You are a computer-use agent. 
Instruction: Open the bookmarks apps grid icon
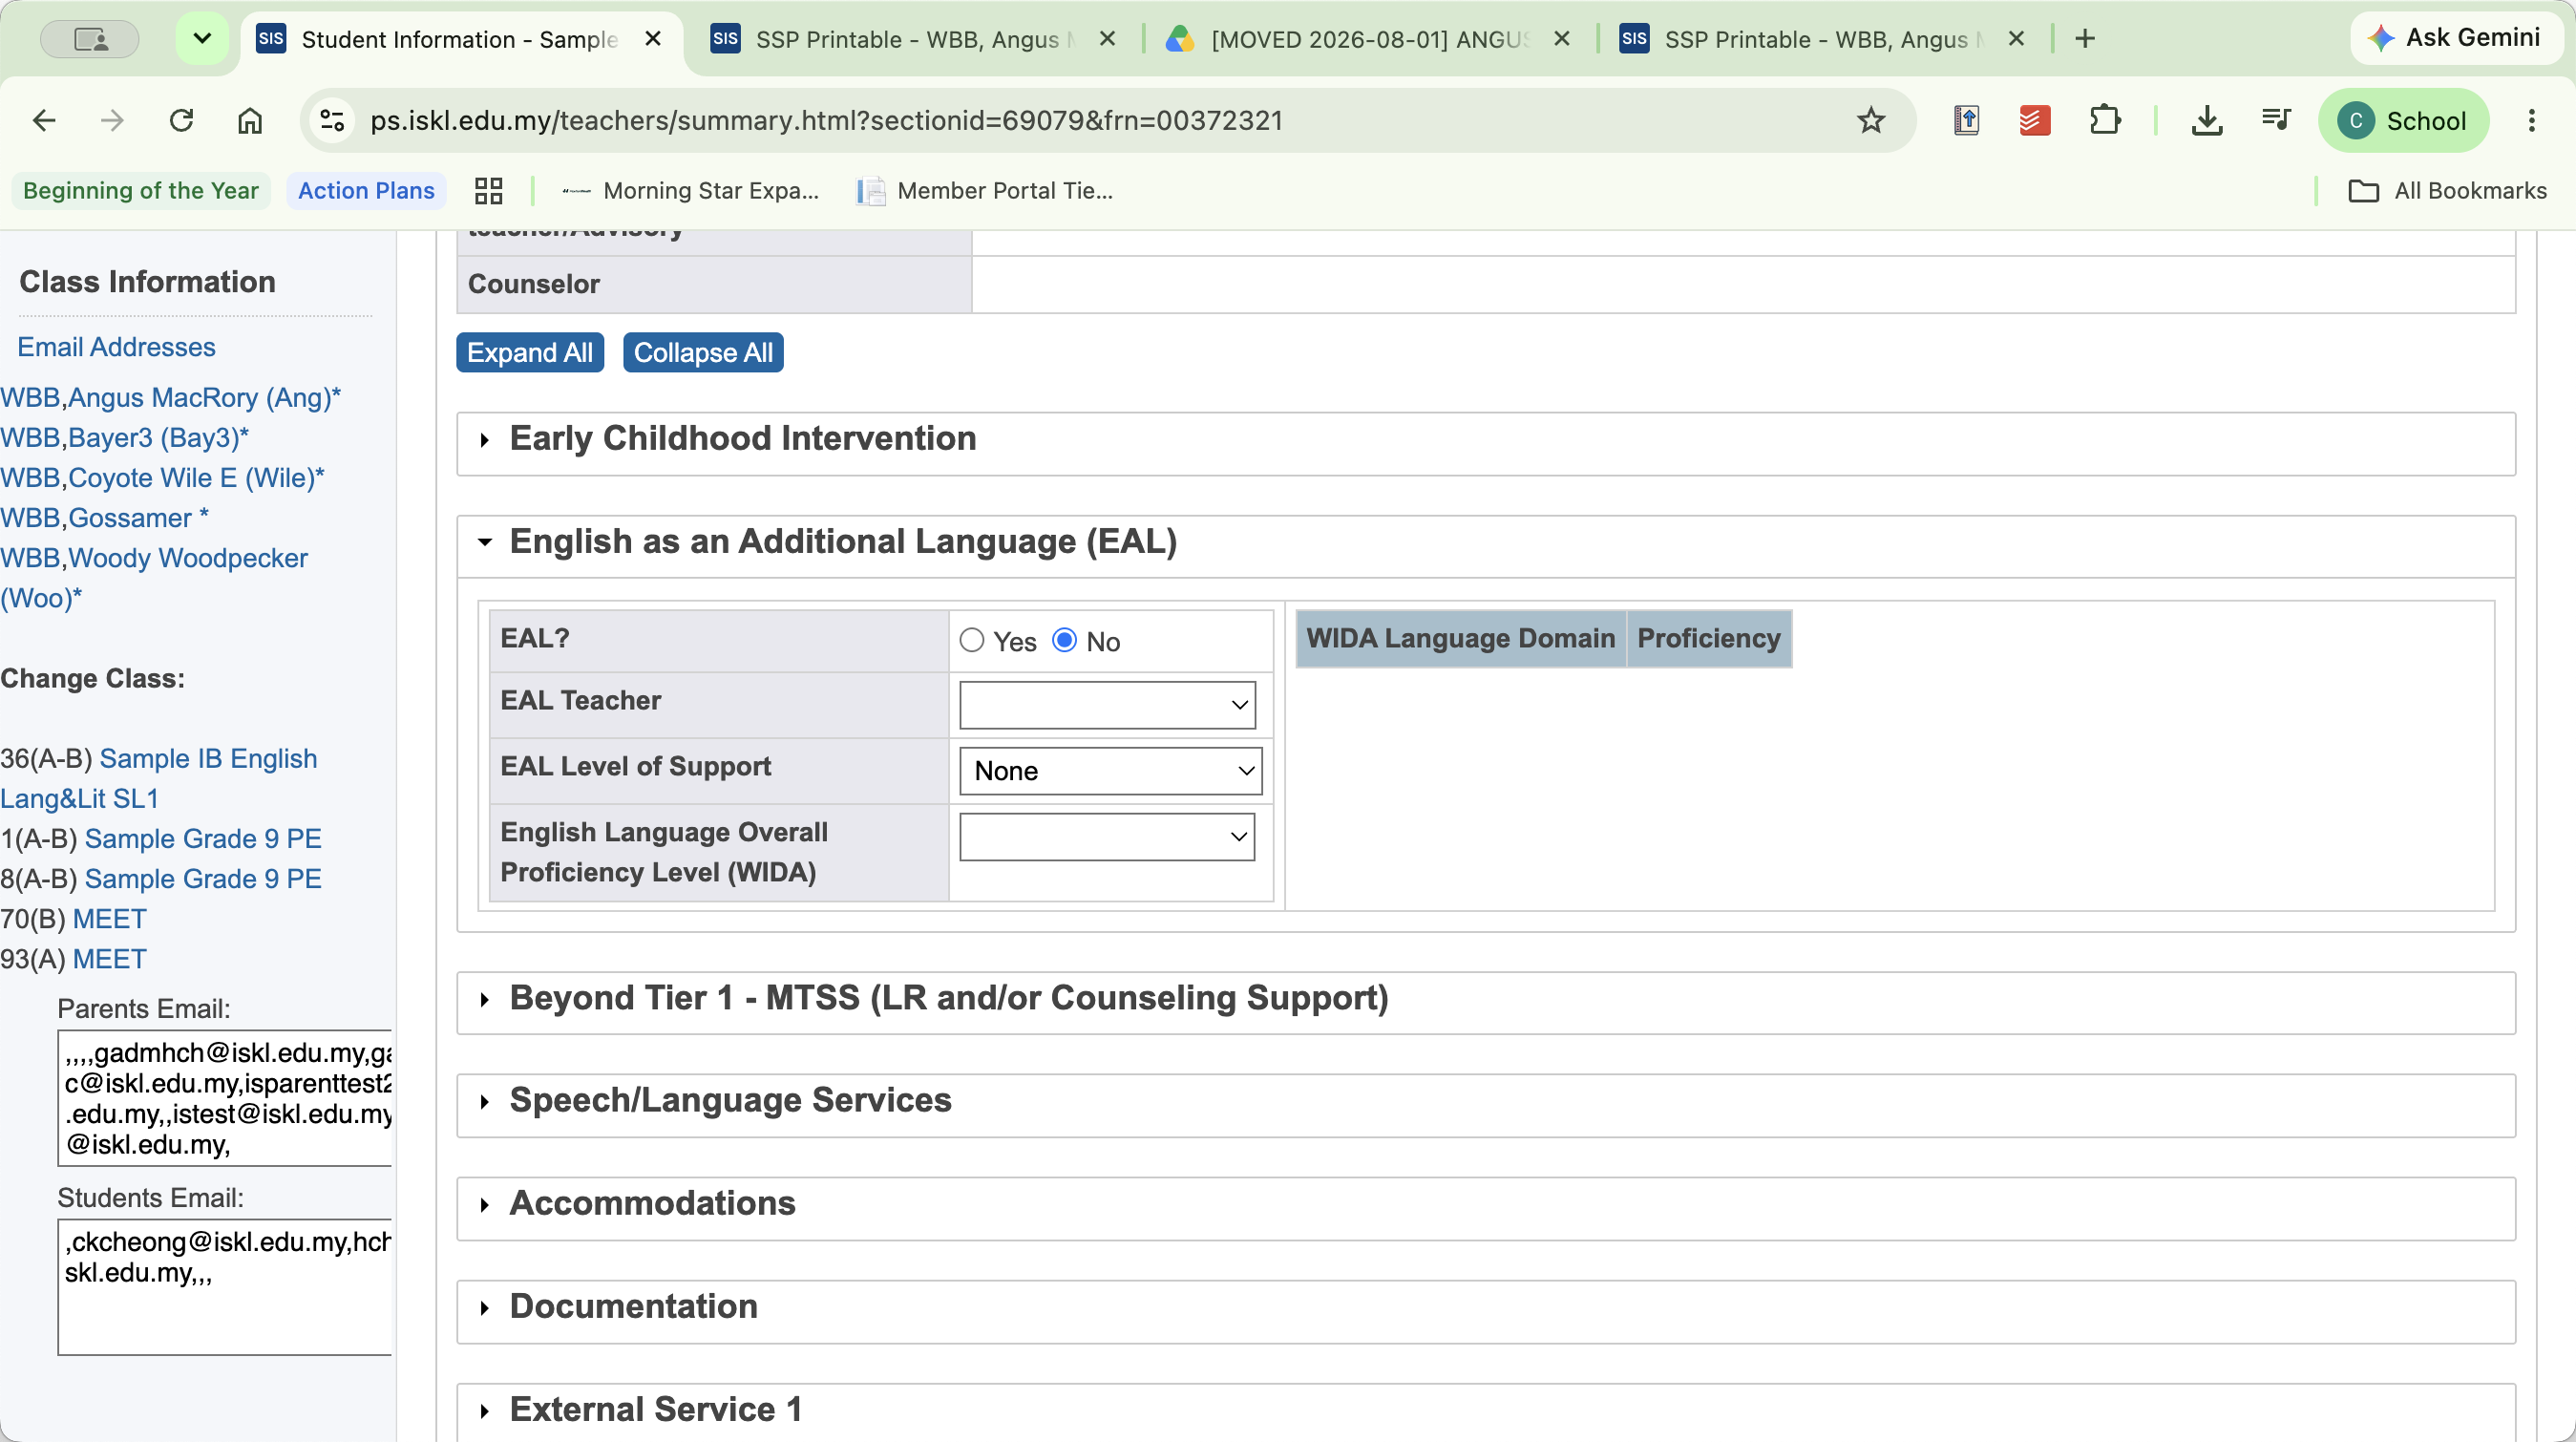488,191
